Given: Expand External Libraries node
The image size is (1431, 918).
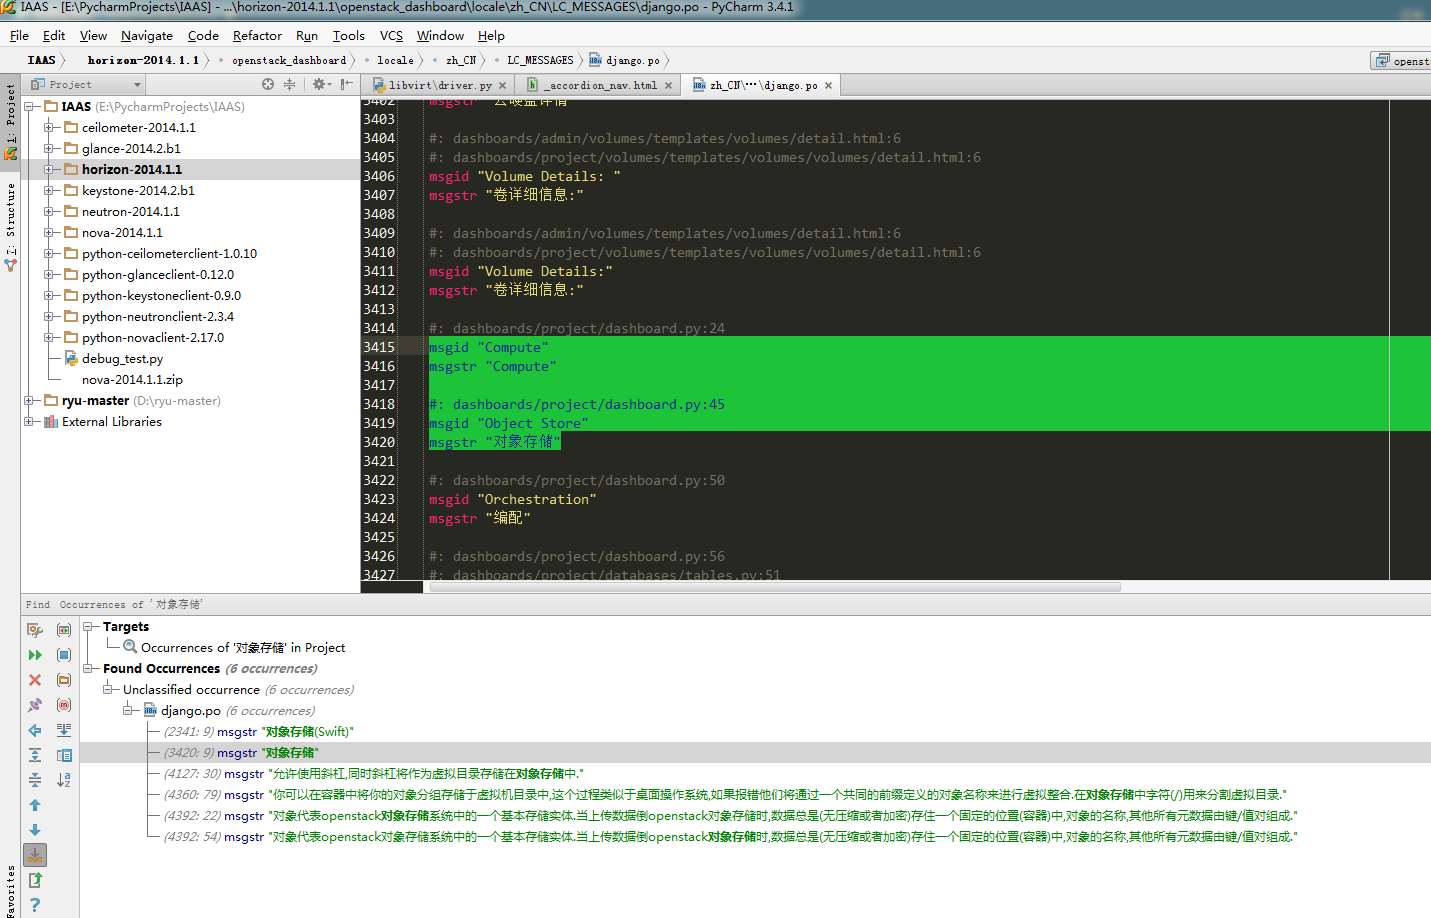Looking at the screenshot, I should [x=28, y=421].
